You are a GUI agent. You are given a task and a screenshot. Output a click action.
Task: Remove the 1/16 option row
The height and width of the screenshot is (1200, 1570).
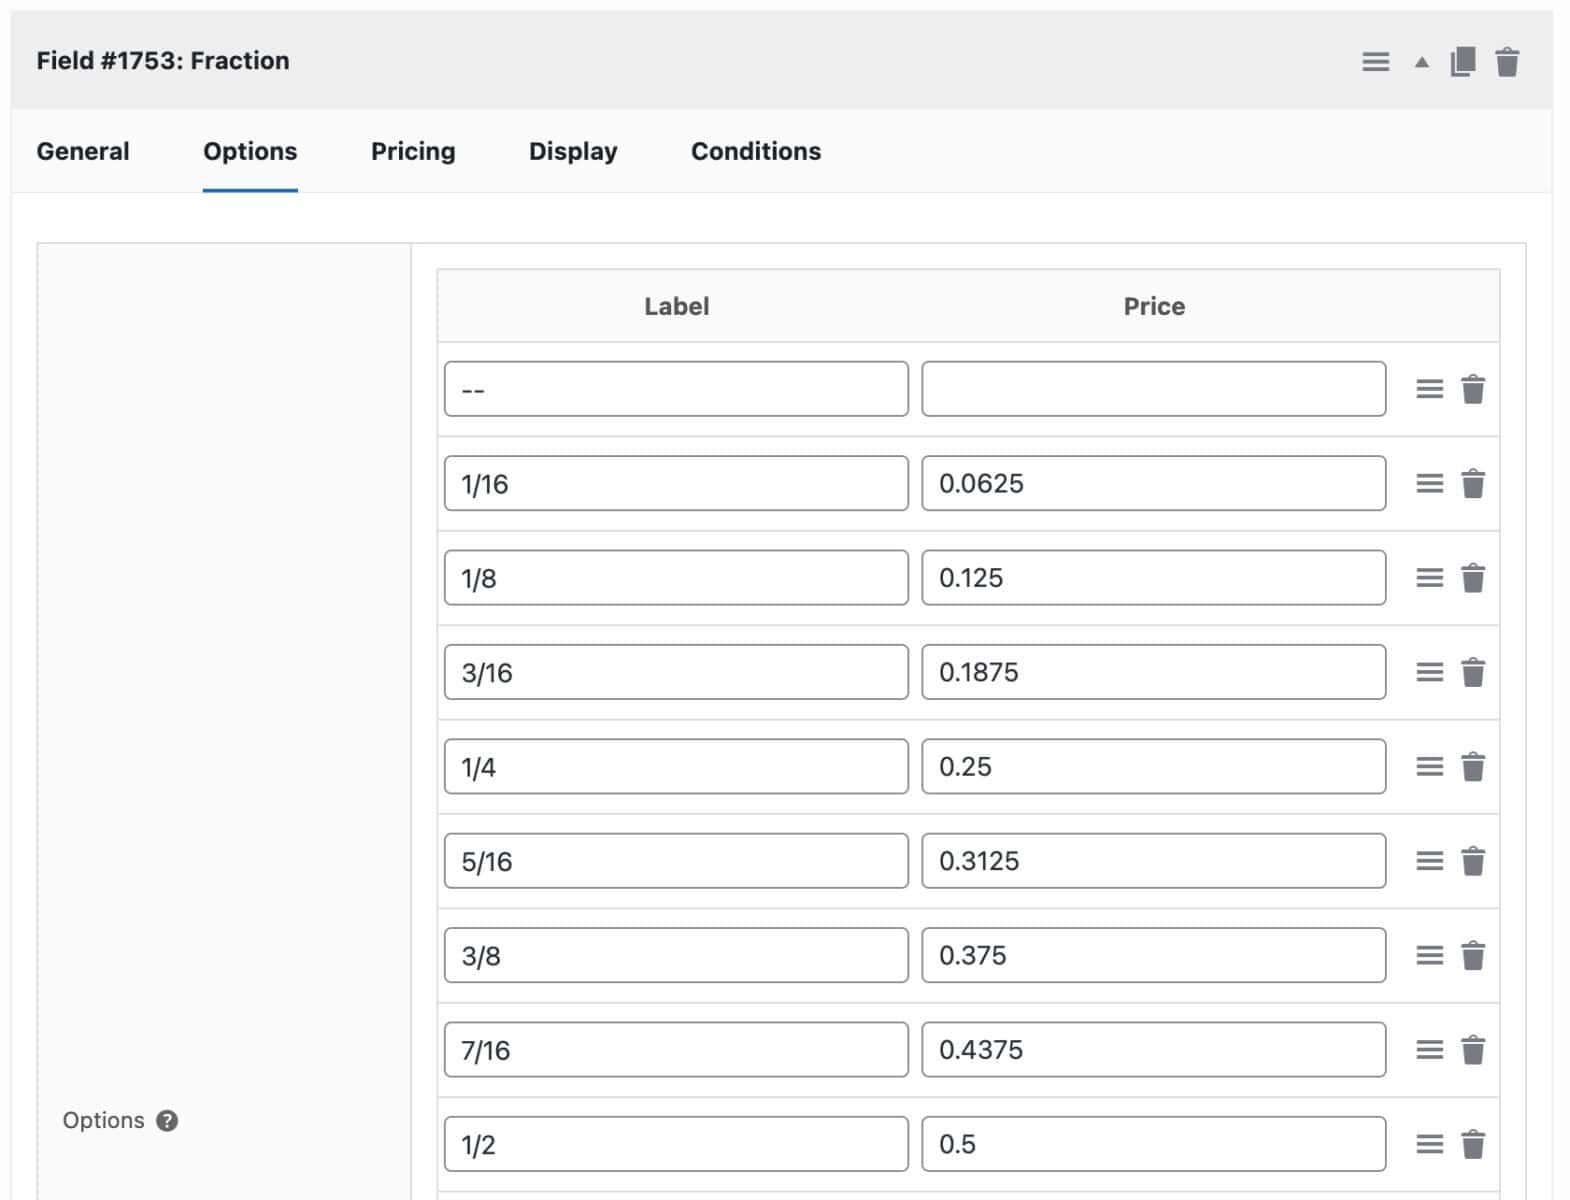[x=1473, y=483]
